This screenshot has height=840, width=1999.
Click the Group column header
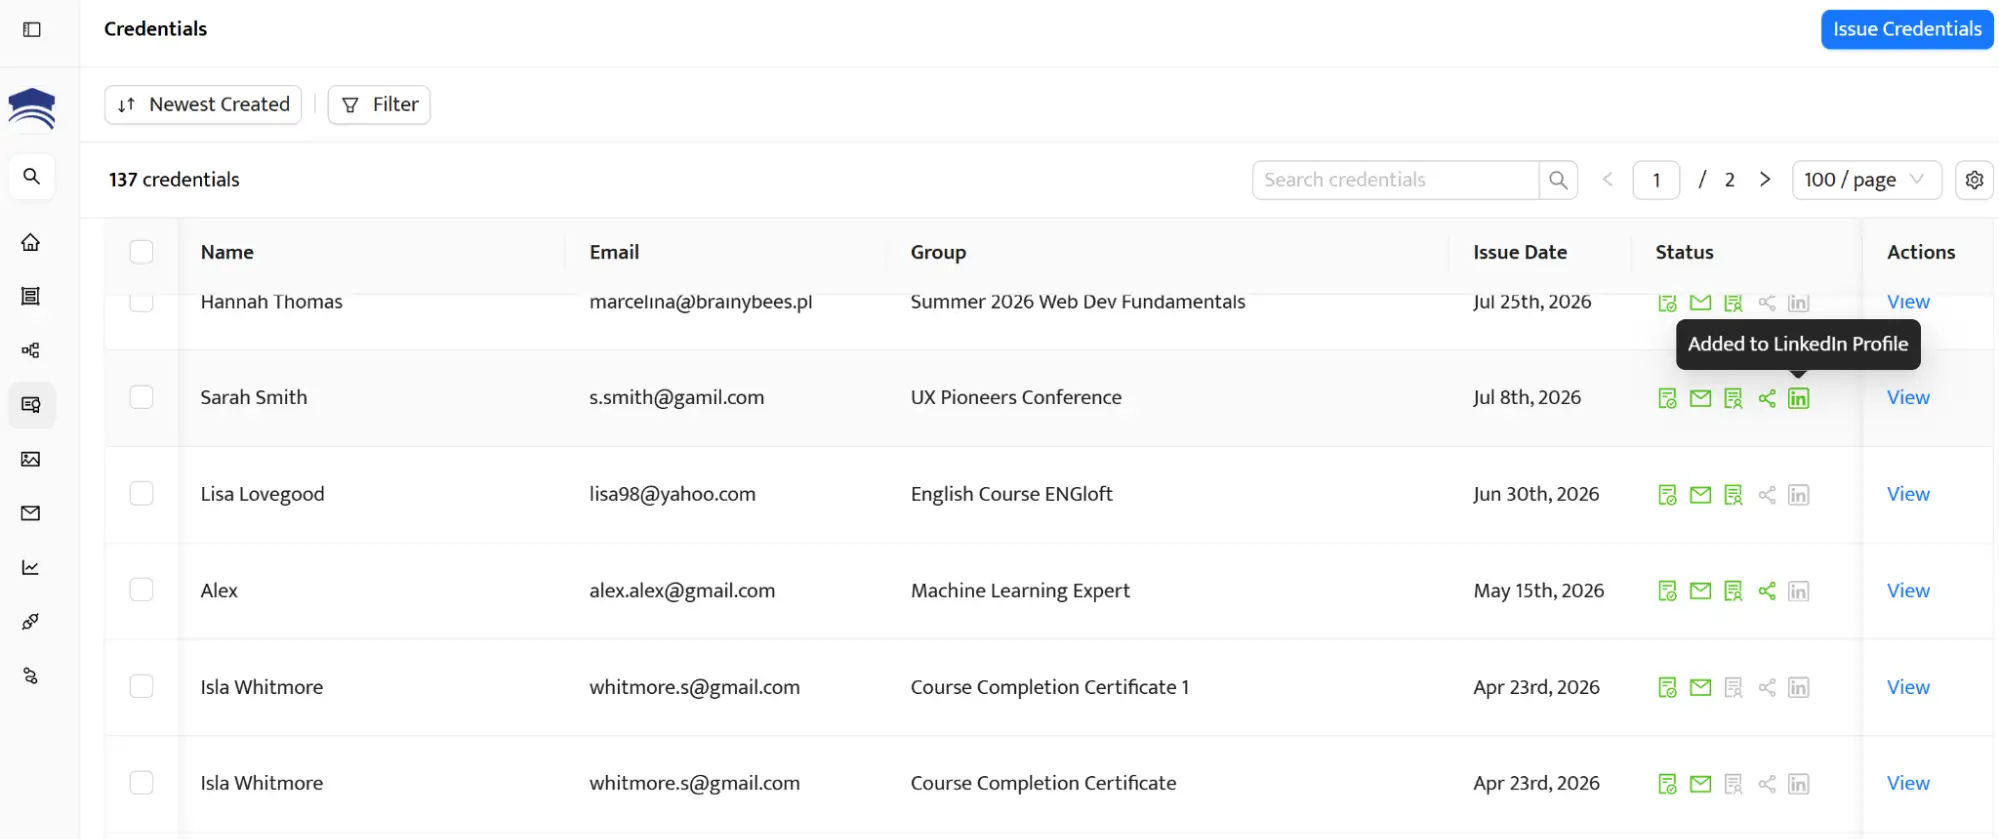coord(938,252)
